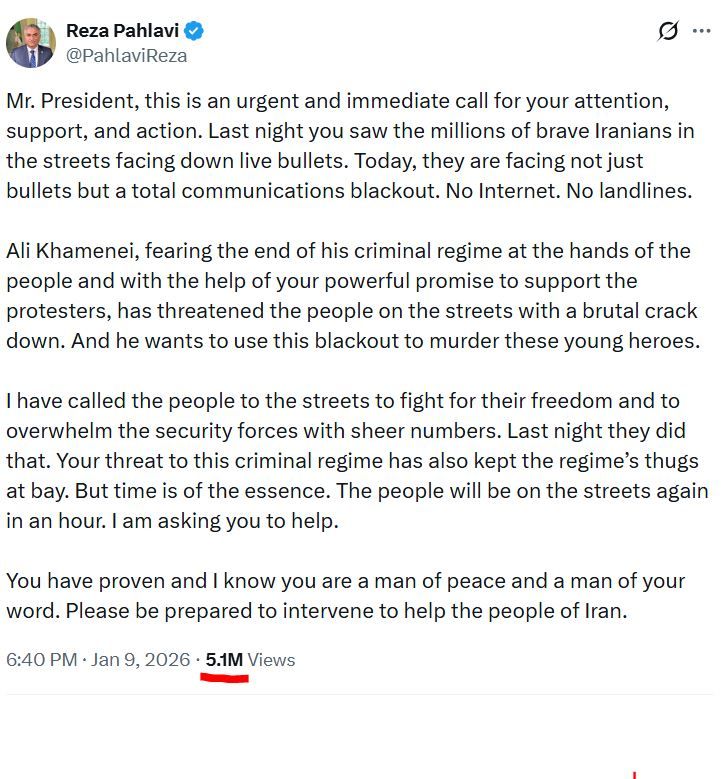
Task: Click the small red mark at bottom right
Action: pos(633,774)
